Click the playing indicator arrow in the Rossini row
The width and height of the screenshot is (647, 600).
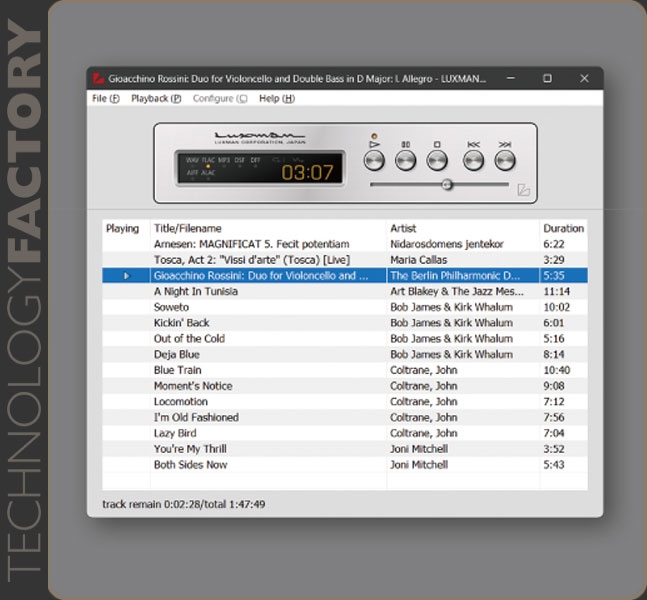point(127,276)
